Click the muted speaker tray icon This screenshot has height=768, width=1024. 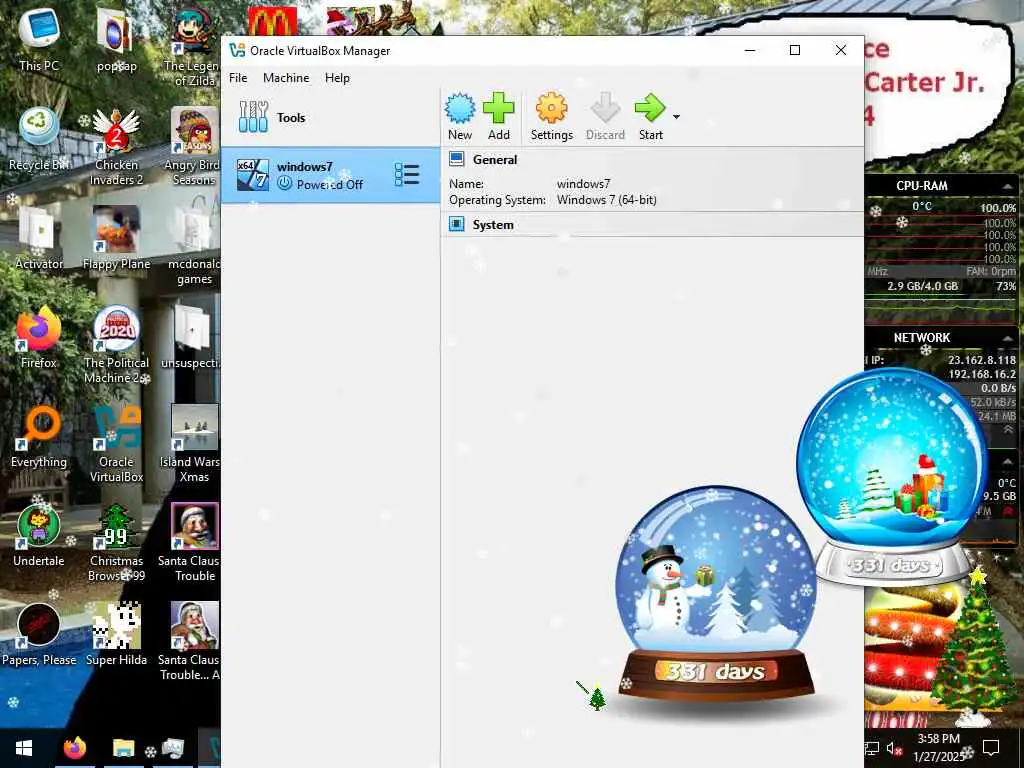(x=893, y=748)
